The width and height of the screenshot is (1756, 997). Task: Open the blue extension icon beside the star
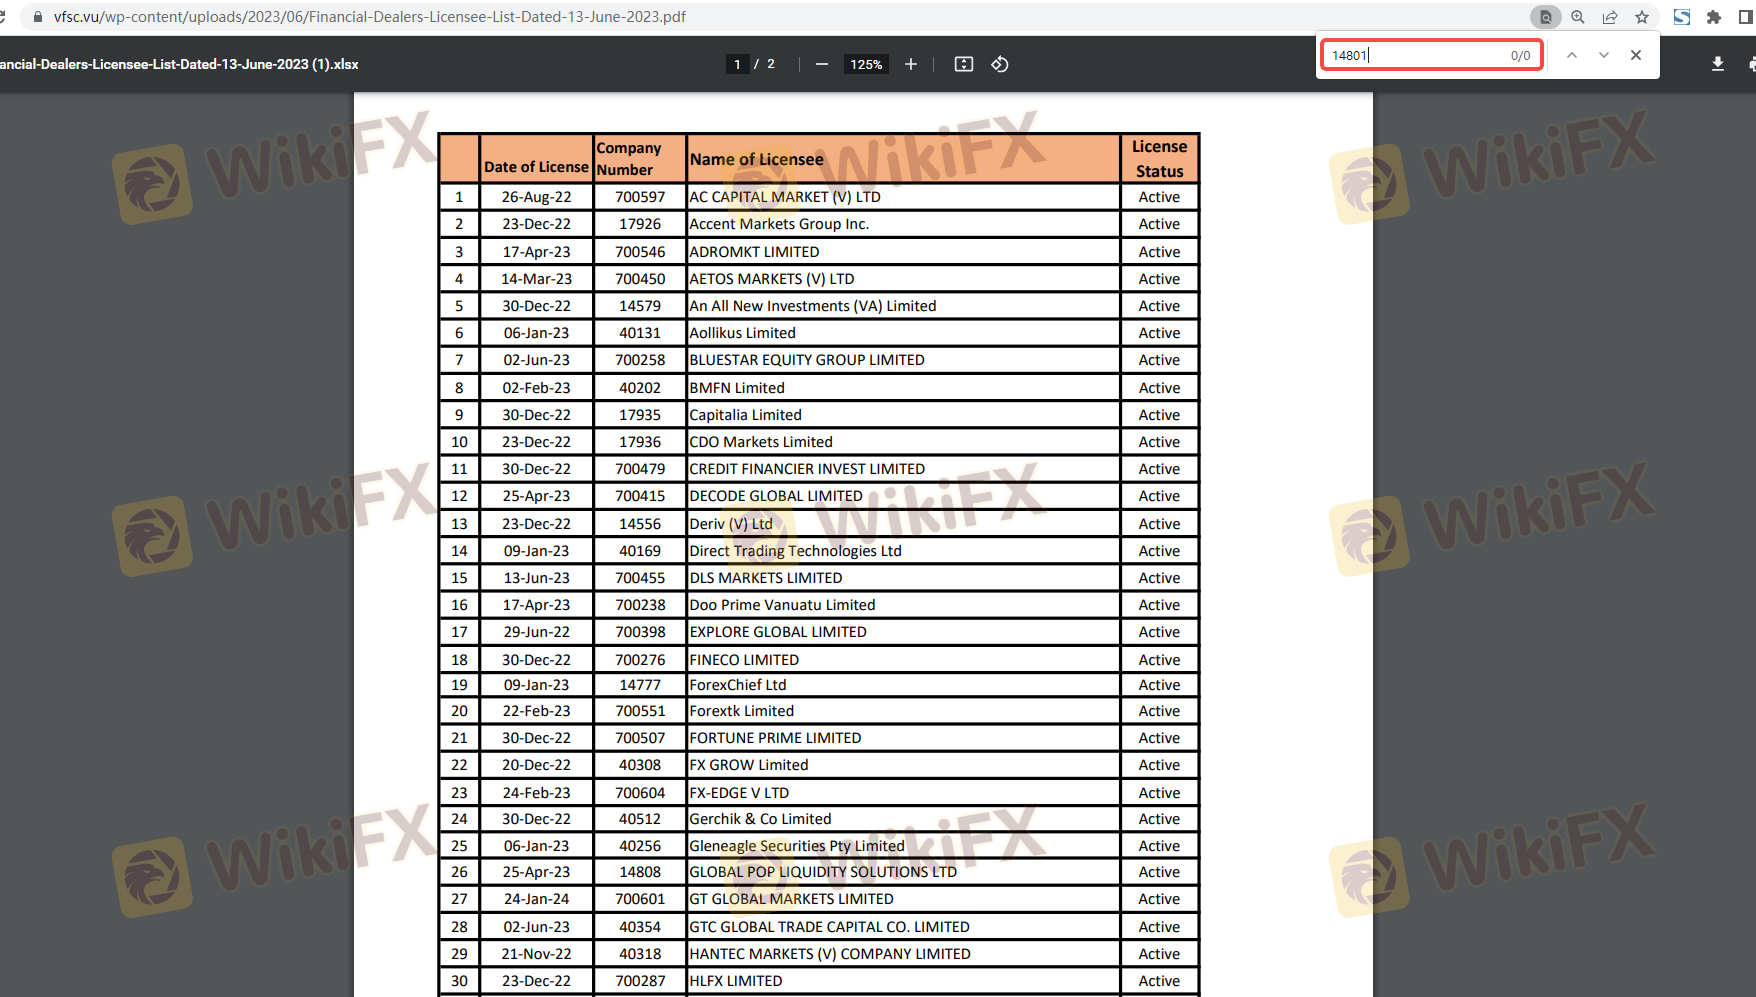[x=1682, y=17]
